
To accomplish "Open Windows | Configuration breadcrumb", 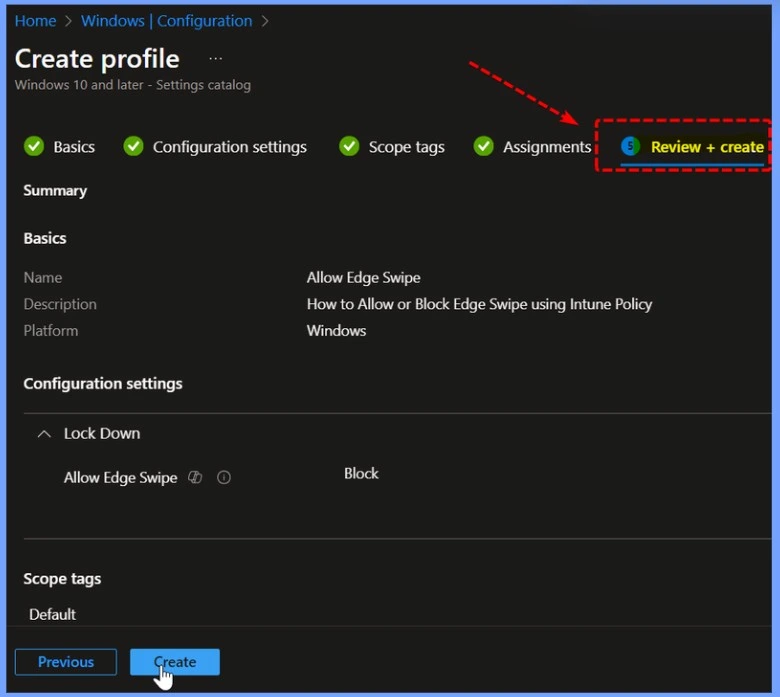I will [x=167, y=21].
